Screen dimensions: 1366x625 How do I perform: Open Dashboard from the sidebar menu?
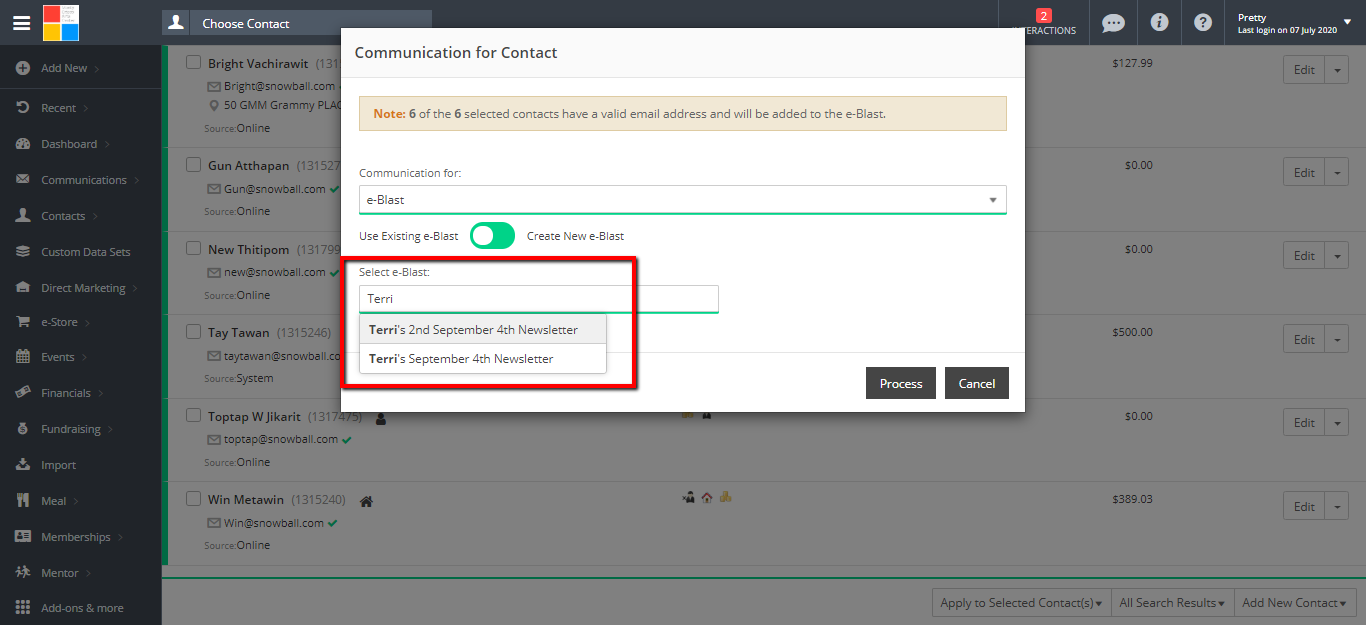pos(69,144)
